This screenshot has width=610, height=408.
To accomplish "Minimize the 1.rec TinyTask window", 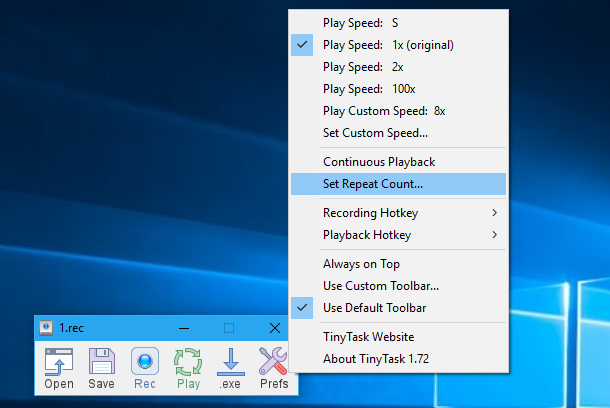I will 184,328.
